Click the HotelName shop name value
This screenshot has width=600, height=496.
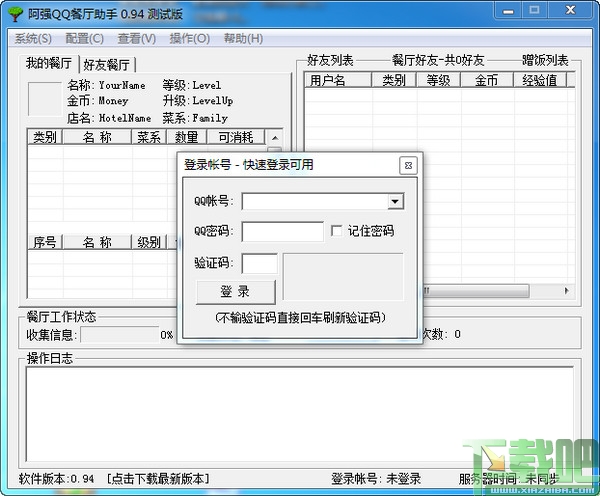(x=125, y=118)
